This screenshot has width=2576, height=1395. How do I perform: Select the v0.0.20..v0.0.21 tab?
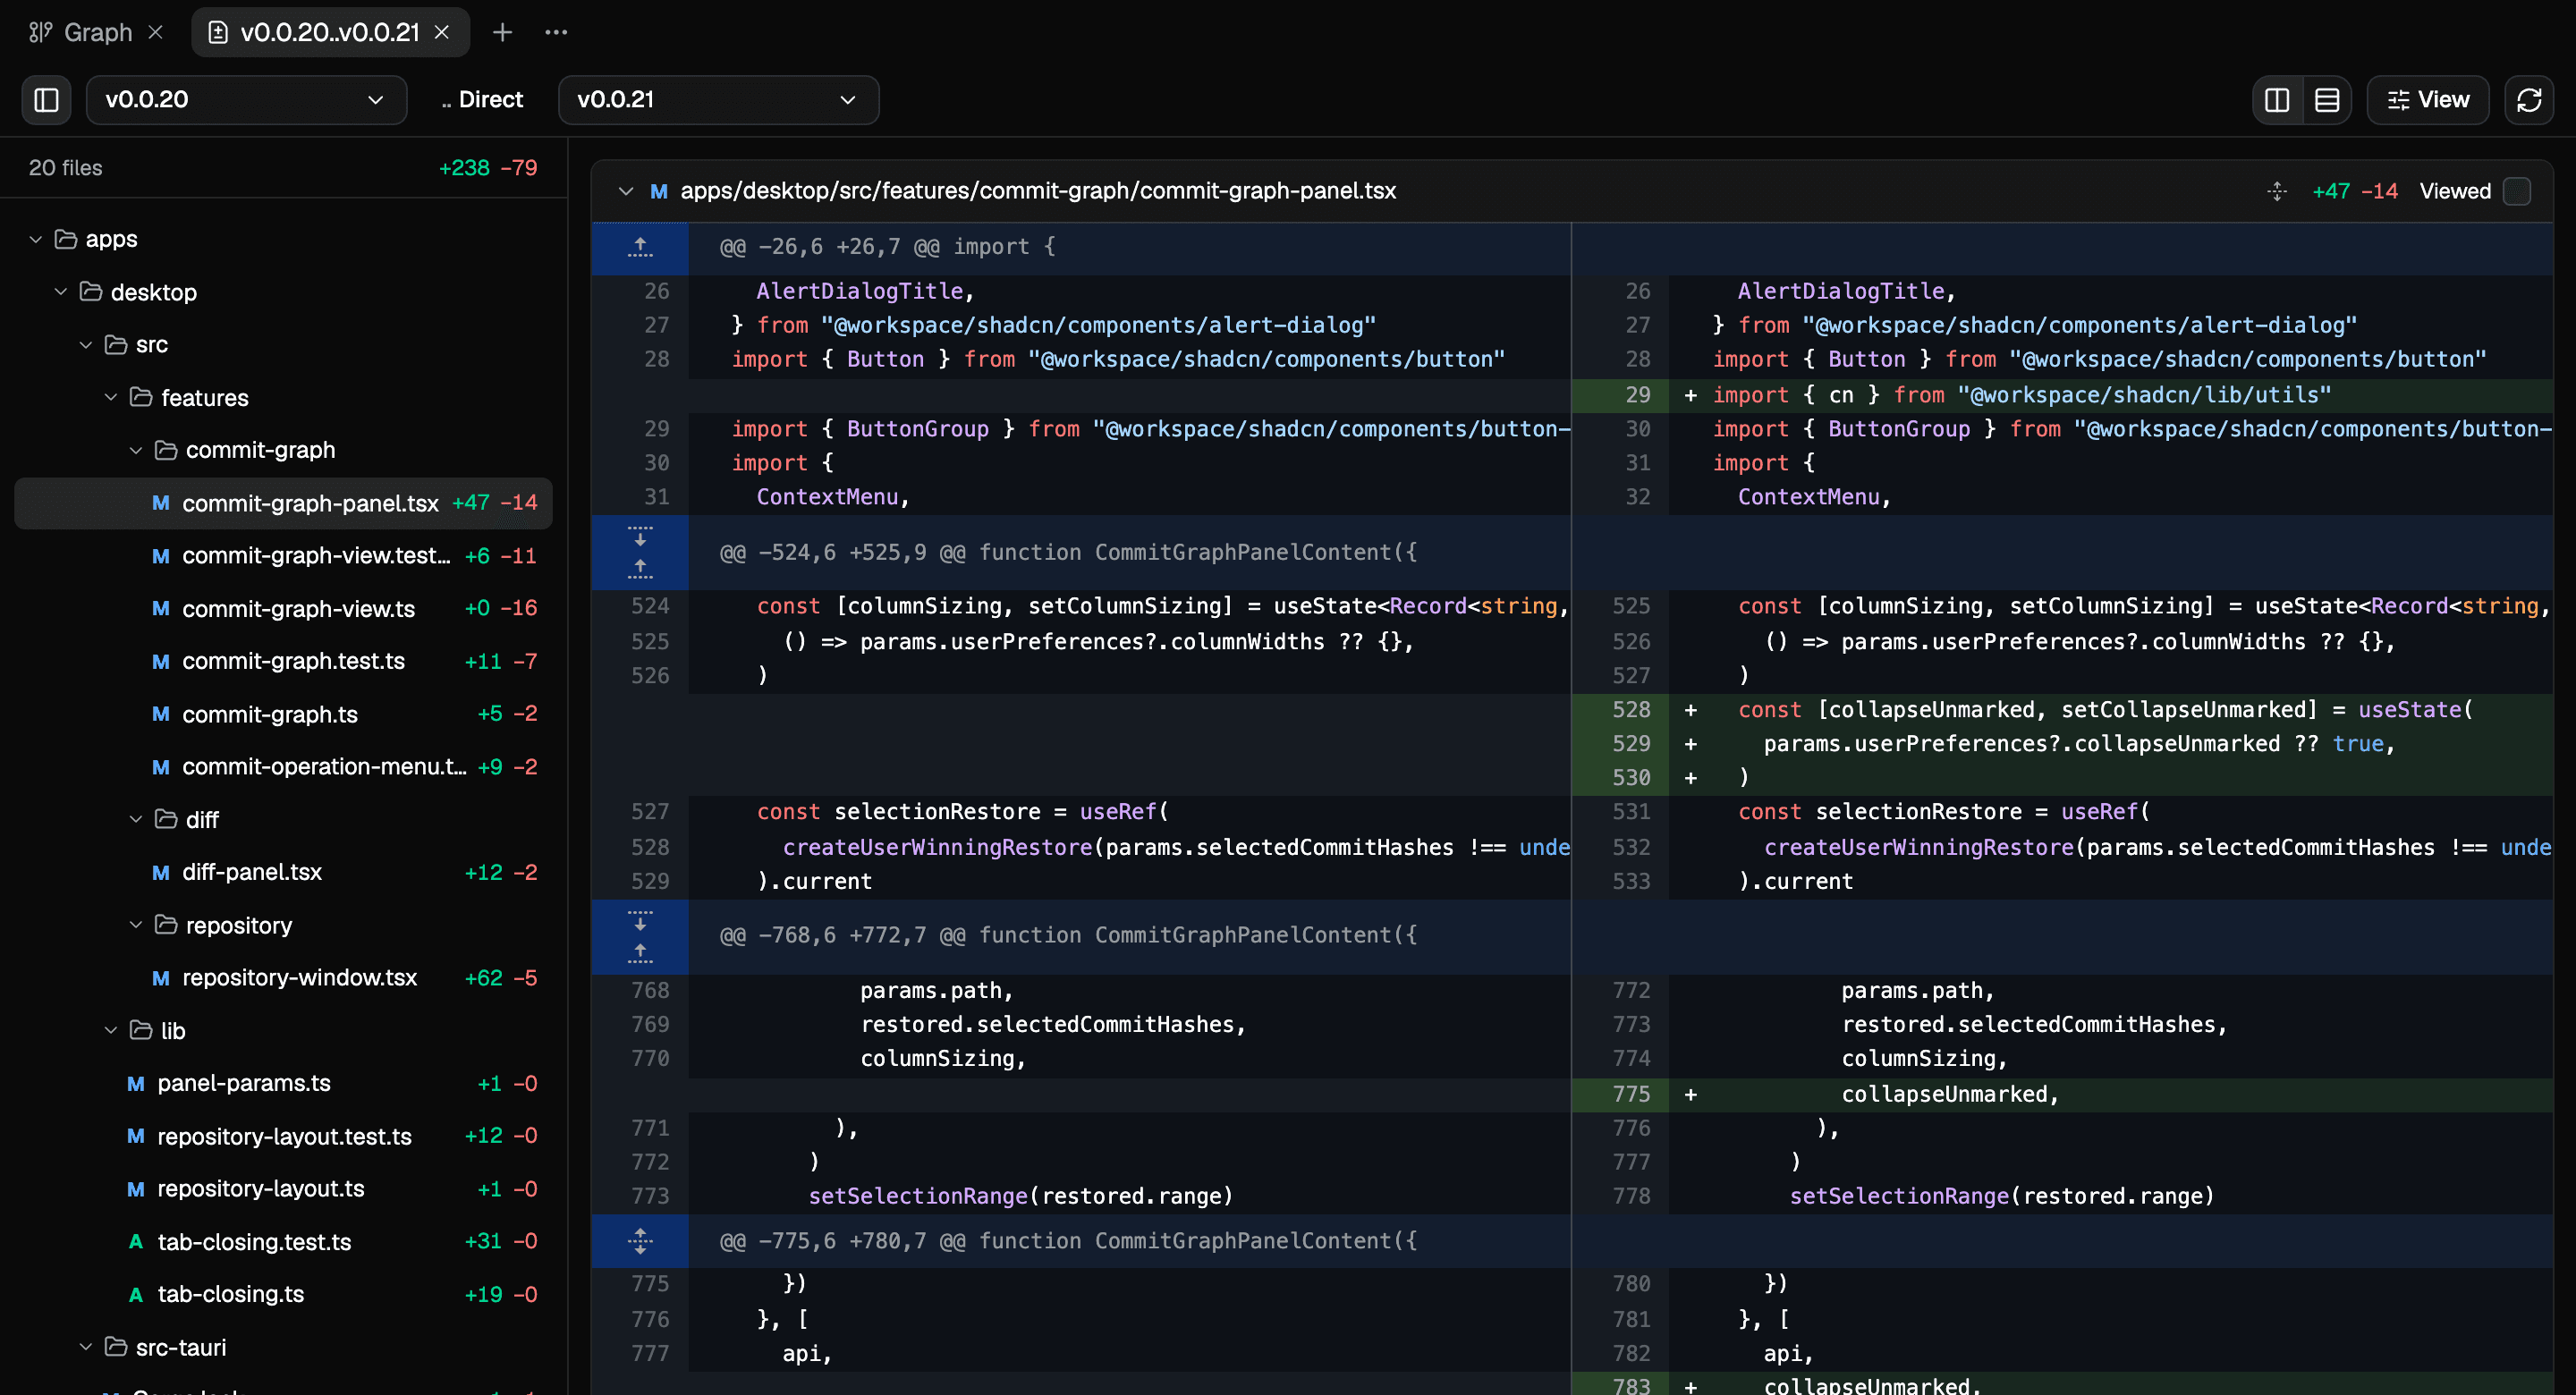pos(328,32)
